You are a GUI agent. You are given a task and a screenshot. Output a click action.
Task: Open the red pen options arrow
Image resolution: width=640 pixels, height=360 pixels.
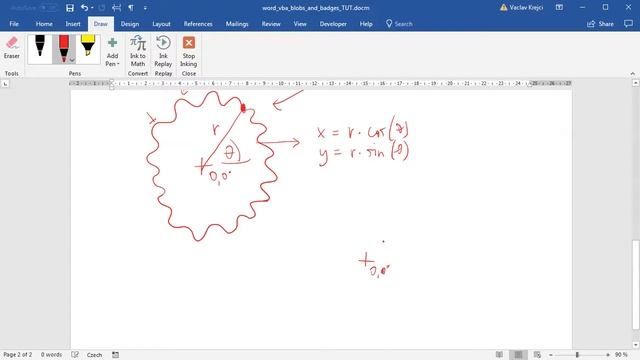(x=72, y=60)
